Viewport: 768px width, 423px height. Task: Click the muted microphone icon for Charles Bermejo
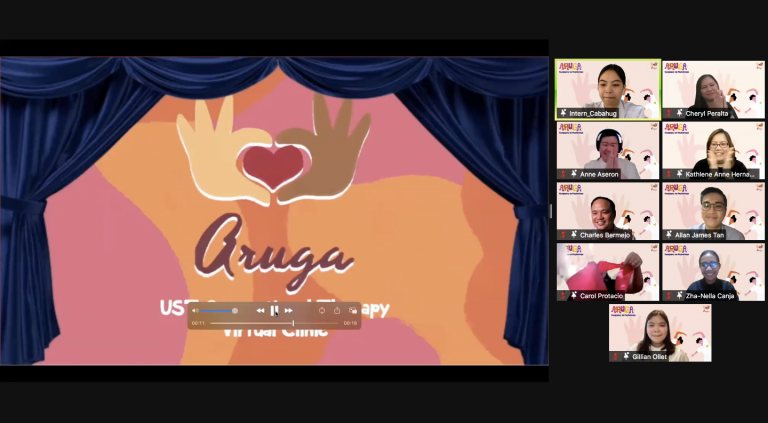point(563,235)
